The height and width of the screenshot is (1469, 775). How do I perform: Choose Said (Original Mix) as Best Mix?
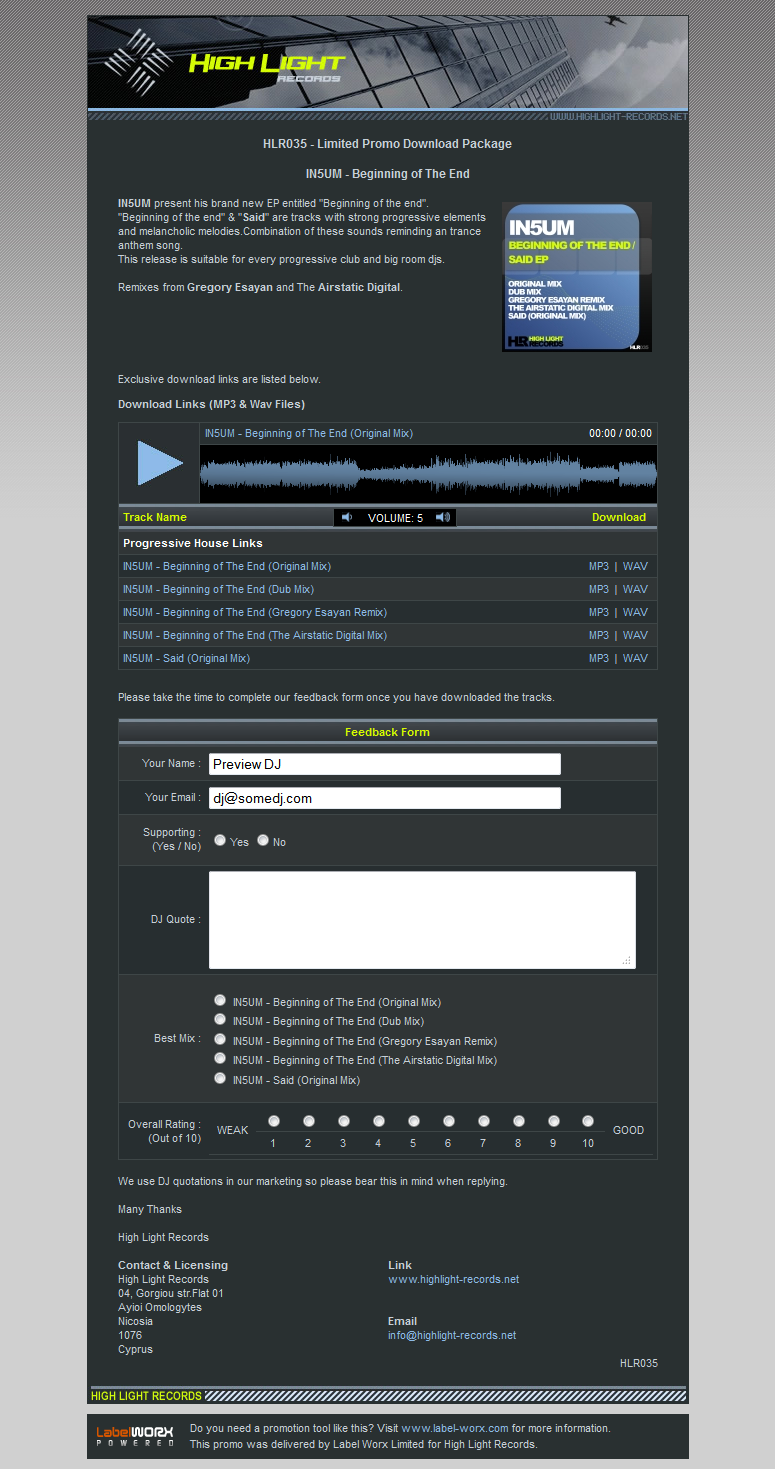(x=220, y=1078)
